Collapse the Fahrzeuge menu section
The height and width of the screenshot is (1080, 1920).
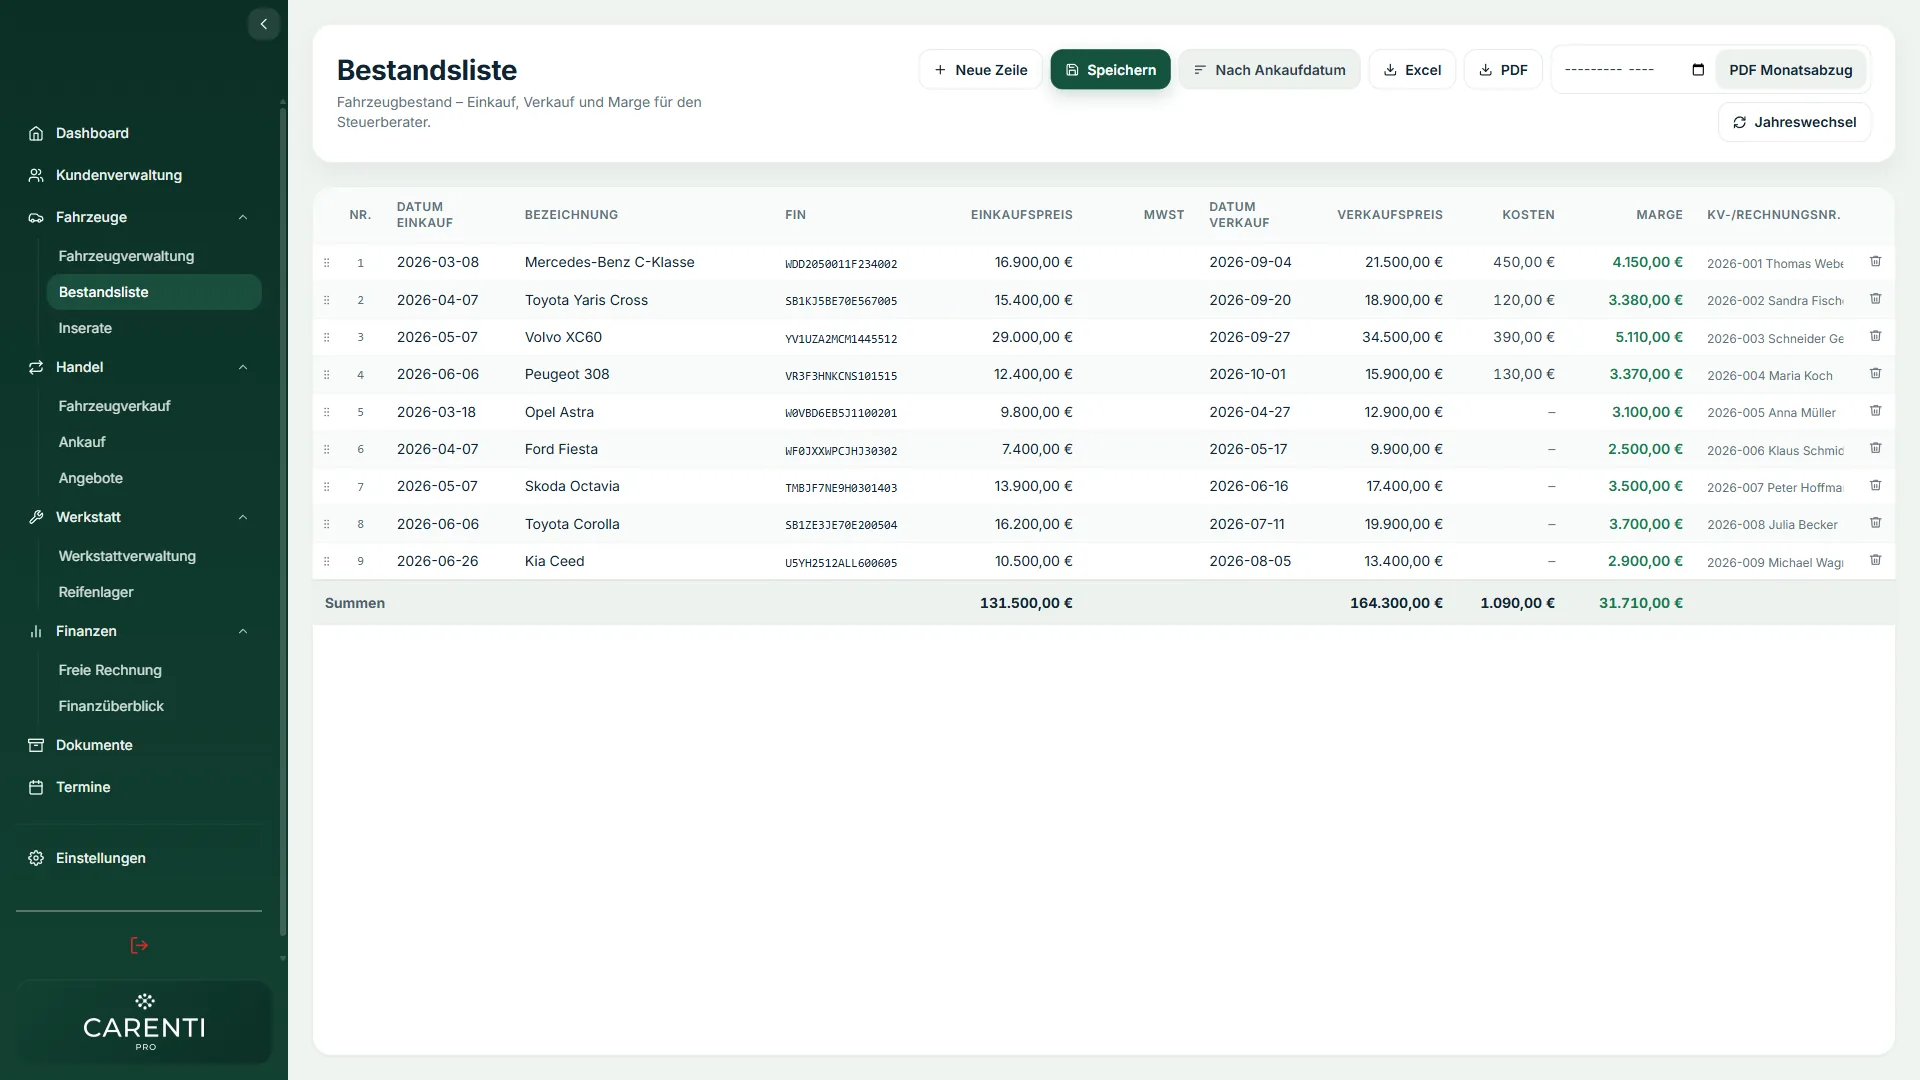click(x=242, y=217)
